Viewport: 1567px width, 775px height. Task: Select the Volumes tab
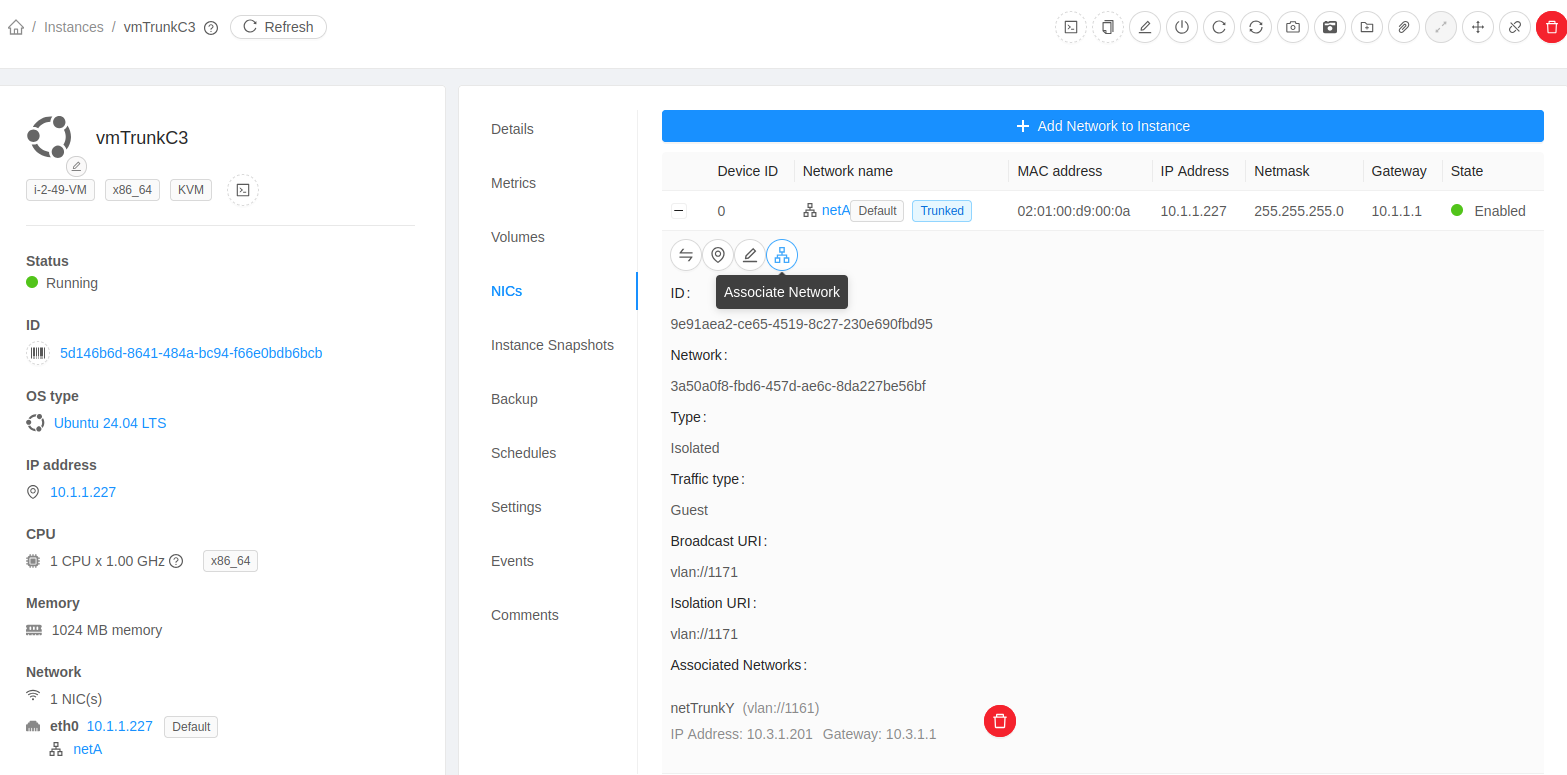click(x=518, y=237)
